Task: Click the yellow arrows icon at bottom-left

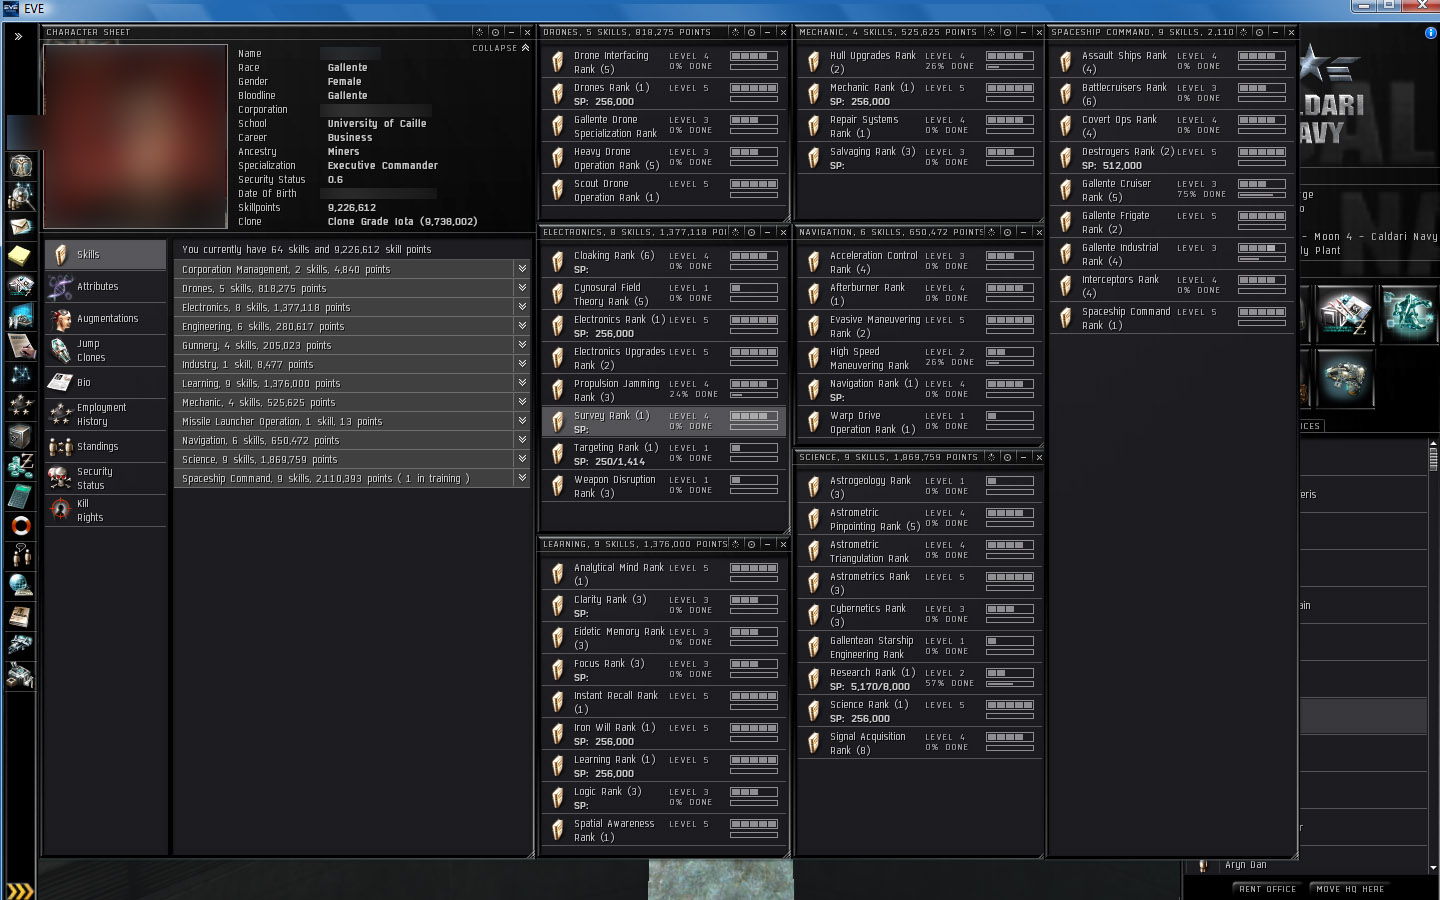Action: (20, 890)
